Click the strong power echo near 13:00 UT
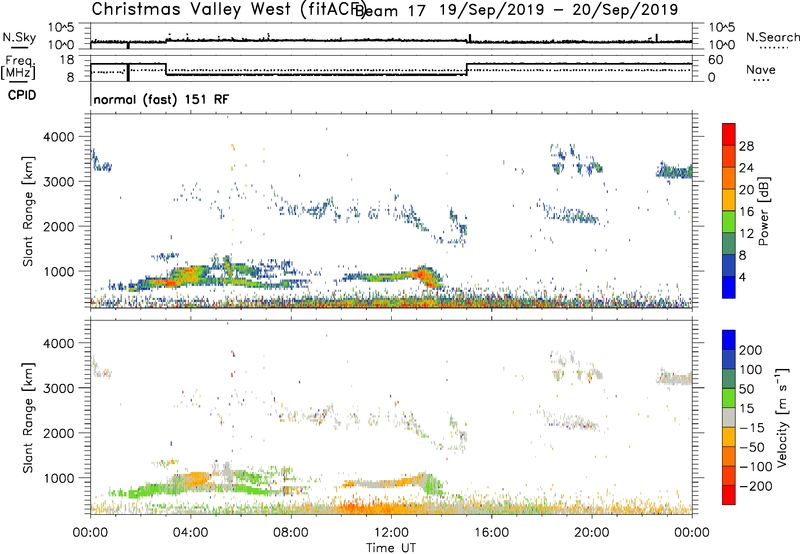Viewport: 800px width, 554px height. point(423,275)
